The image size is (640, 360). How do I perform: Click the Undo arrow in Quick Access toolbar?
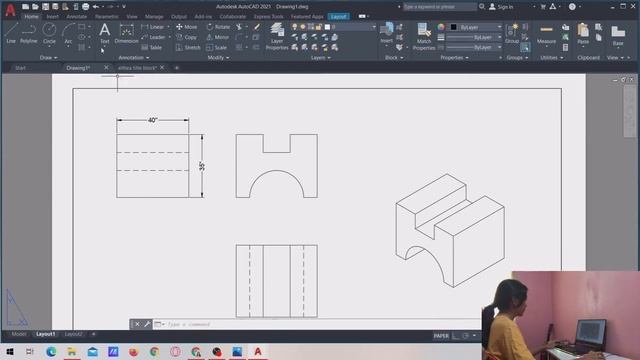pyautogui.click(x=96, y=7)
